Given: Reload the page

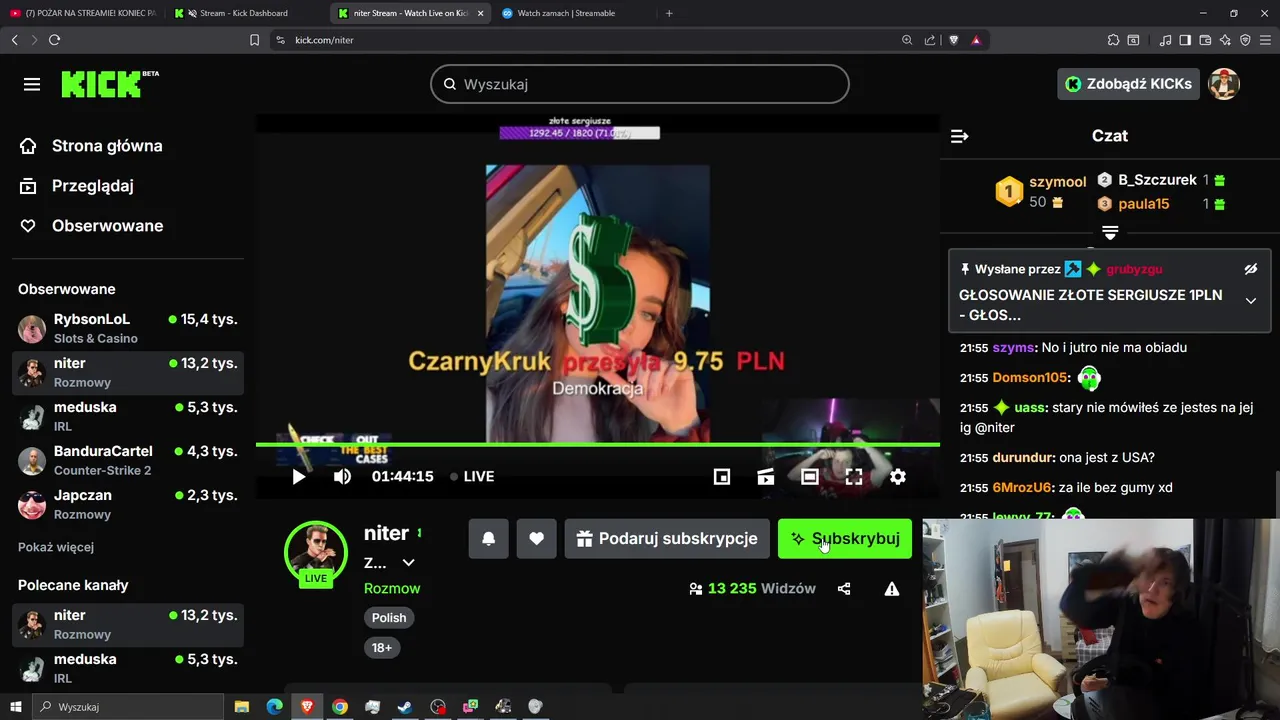Looking at the screenshot, I should pyautogui.click(x=54, y=40).
